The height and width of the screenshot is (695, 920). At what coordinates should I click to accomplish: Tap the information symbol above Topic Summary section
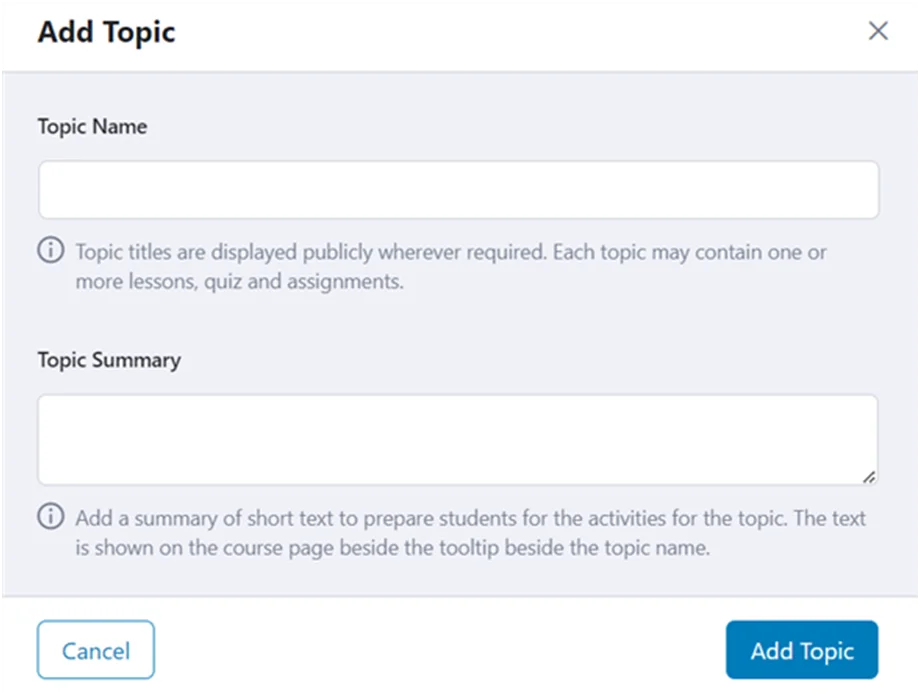[x=50, y=250]
